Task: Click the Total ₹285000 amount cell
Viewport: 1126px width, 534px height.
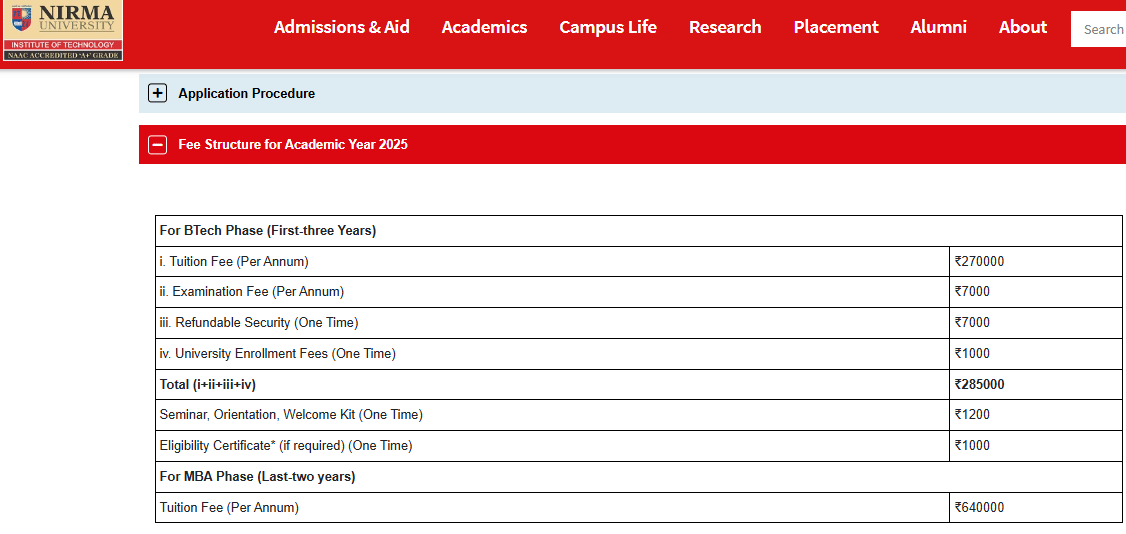Action: 980,385
